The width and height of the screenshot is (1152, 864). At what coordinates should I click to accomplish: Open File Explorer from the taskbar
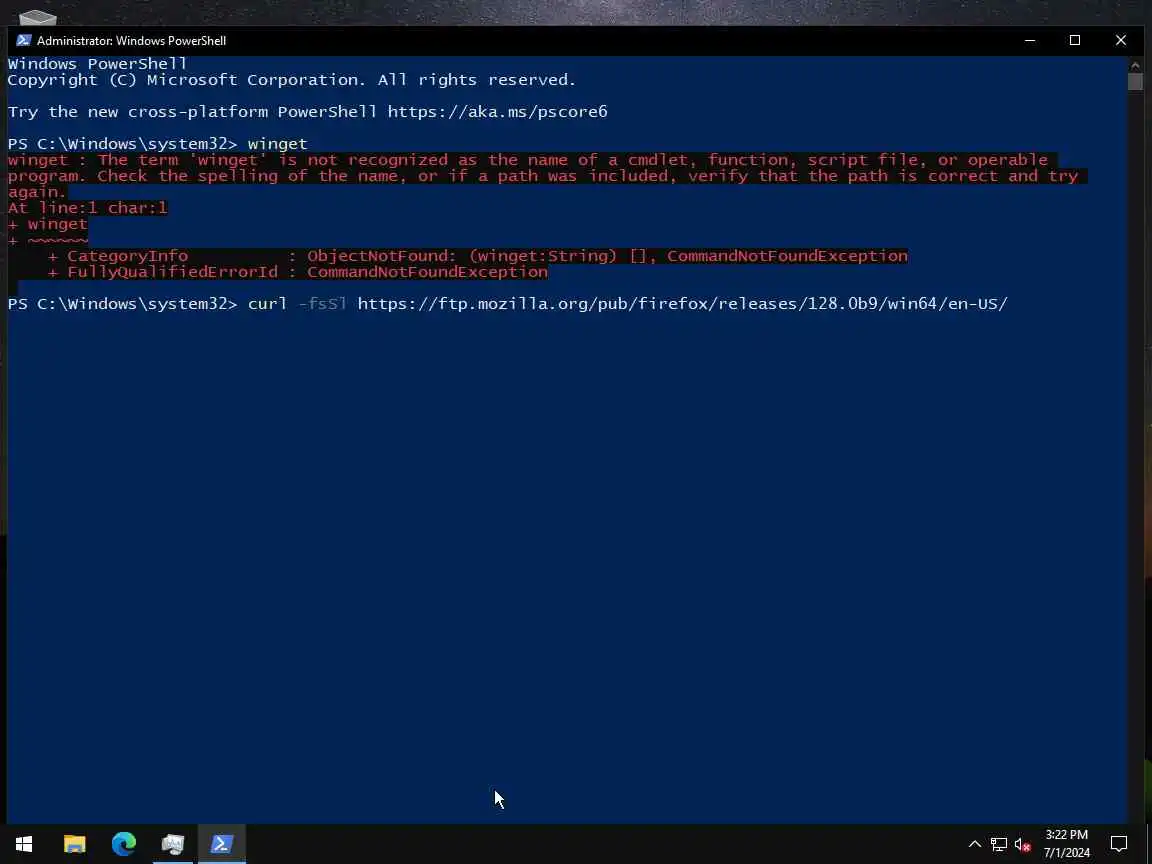pos(74,843)
